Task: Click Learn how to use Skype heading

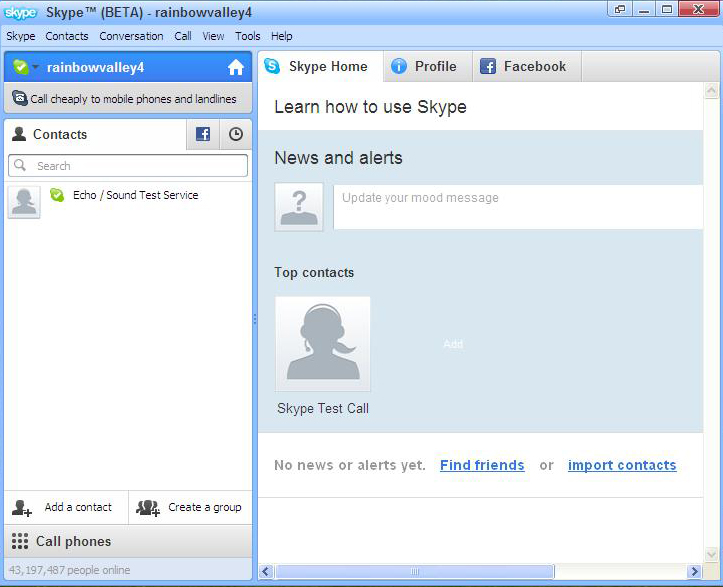Action: point(370,107)
